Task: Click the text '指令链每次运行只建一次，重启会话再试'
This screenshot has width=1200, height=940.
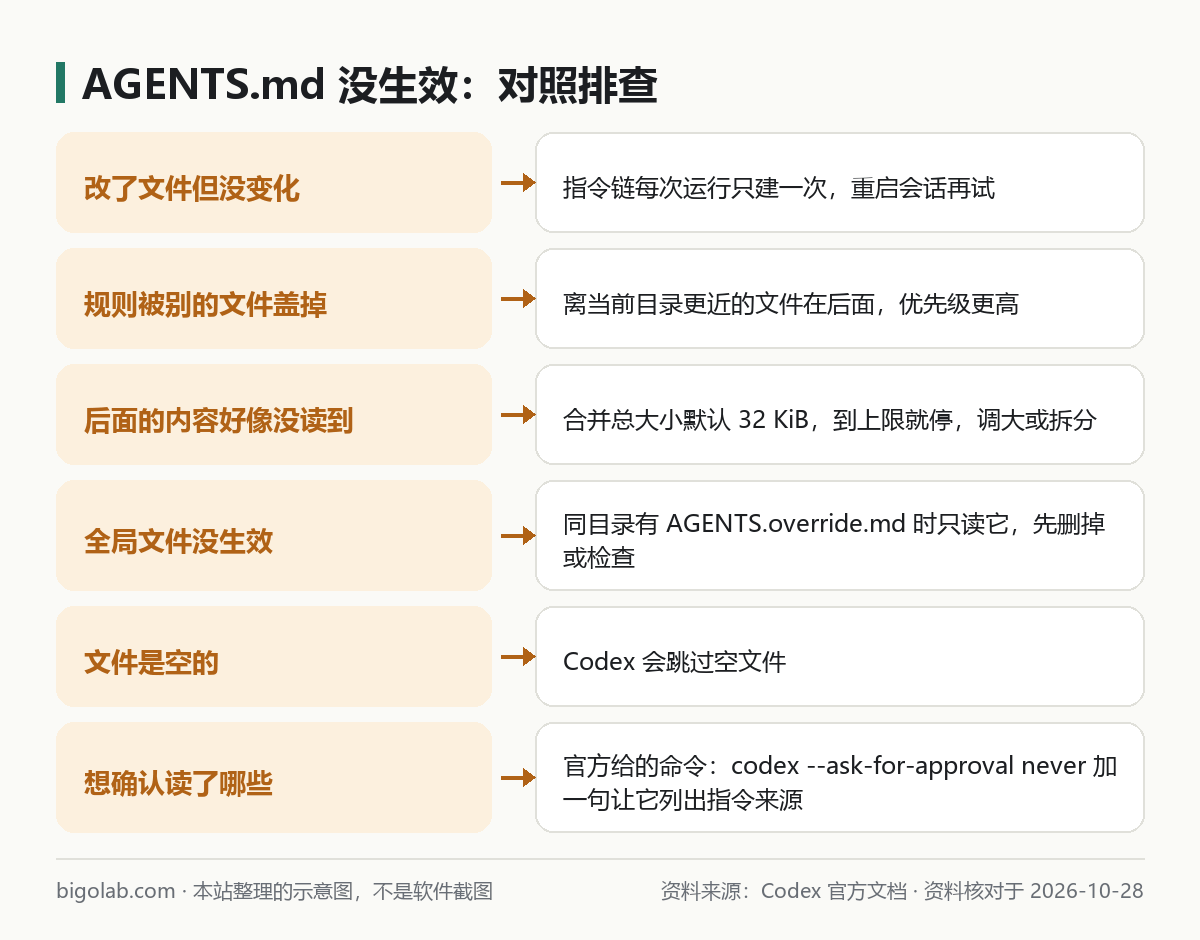Action: coord(779,188)
